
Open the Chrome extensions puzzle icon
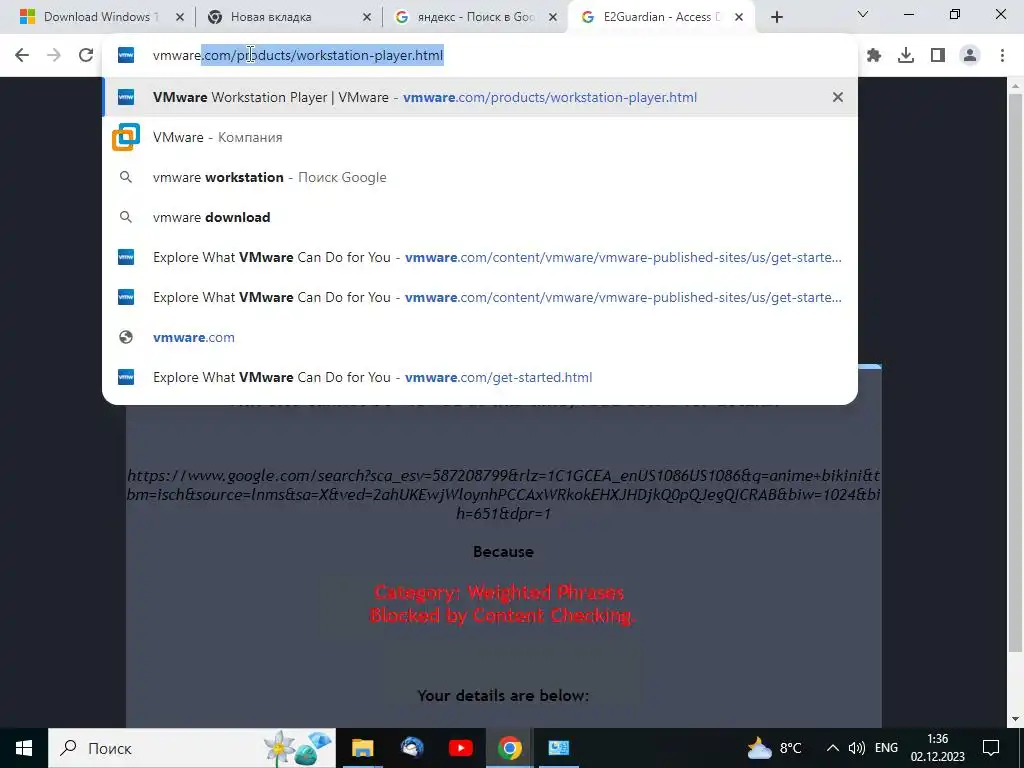[874, 56]
